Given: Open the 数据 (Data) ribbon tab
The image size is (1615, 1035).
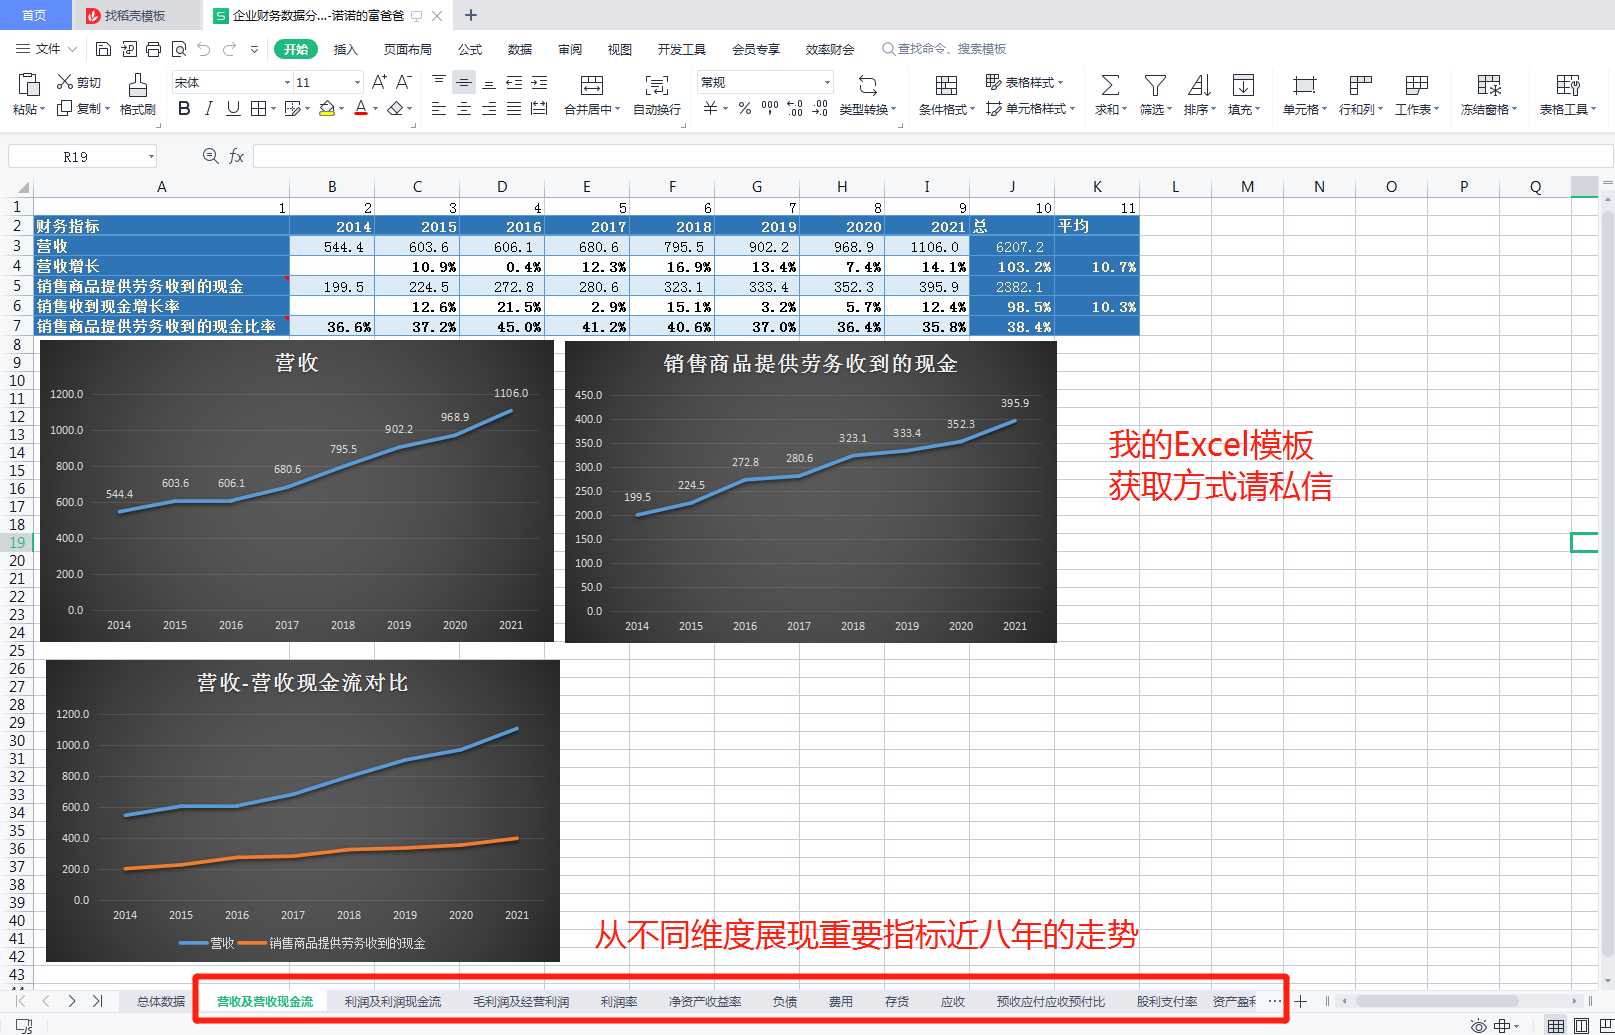Looking at the screenshot, I should [520, 49].
